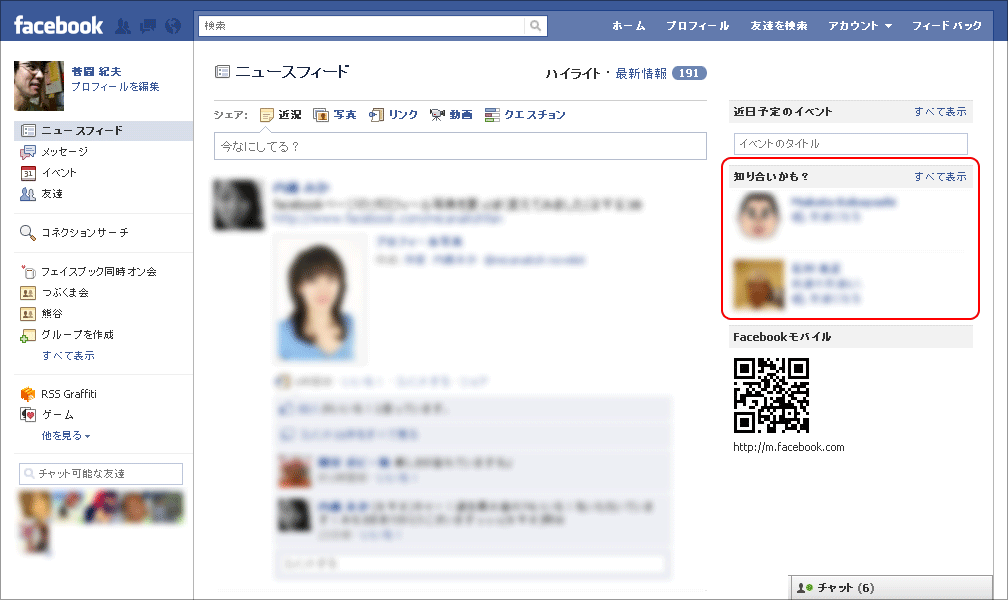The image size is (1008, 600).
Task: Click the second suggested friend avatar
Action: [x=759, y=284]
